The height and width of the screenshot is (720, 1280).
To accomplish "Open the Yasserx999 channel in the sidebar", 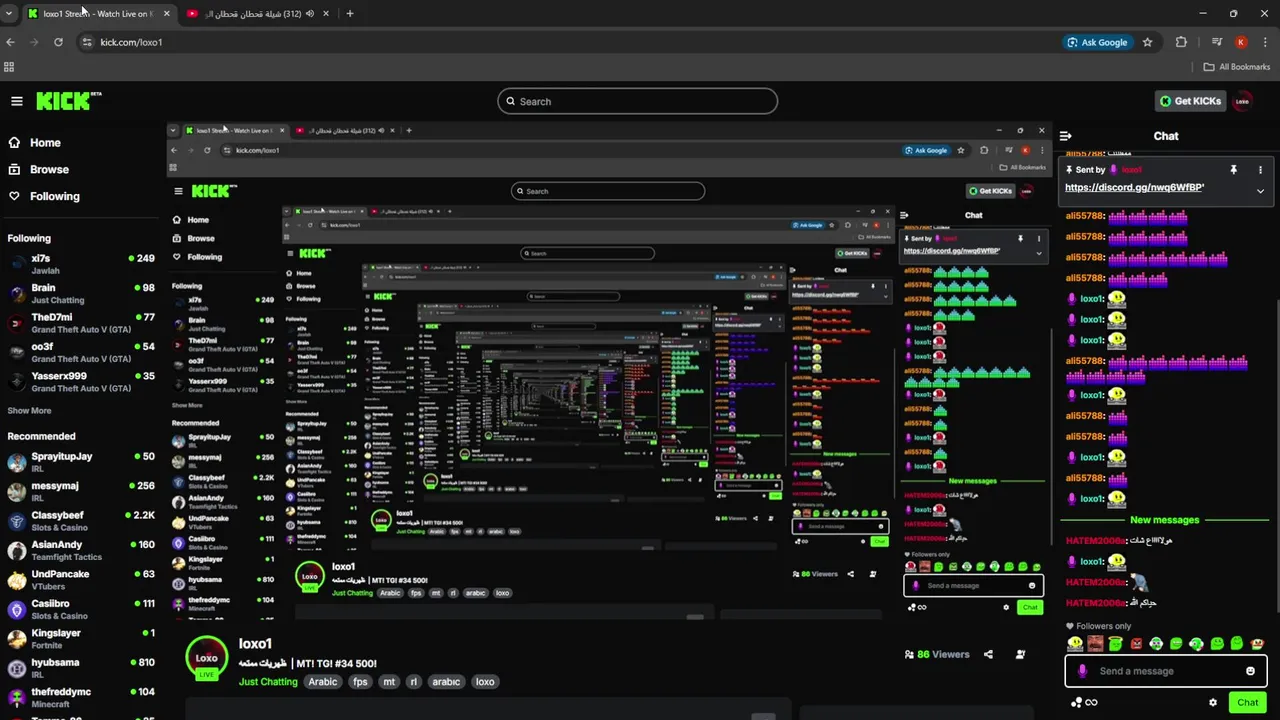I will [x=80, y=382].
